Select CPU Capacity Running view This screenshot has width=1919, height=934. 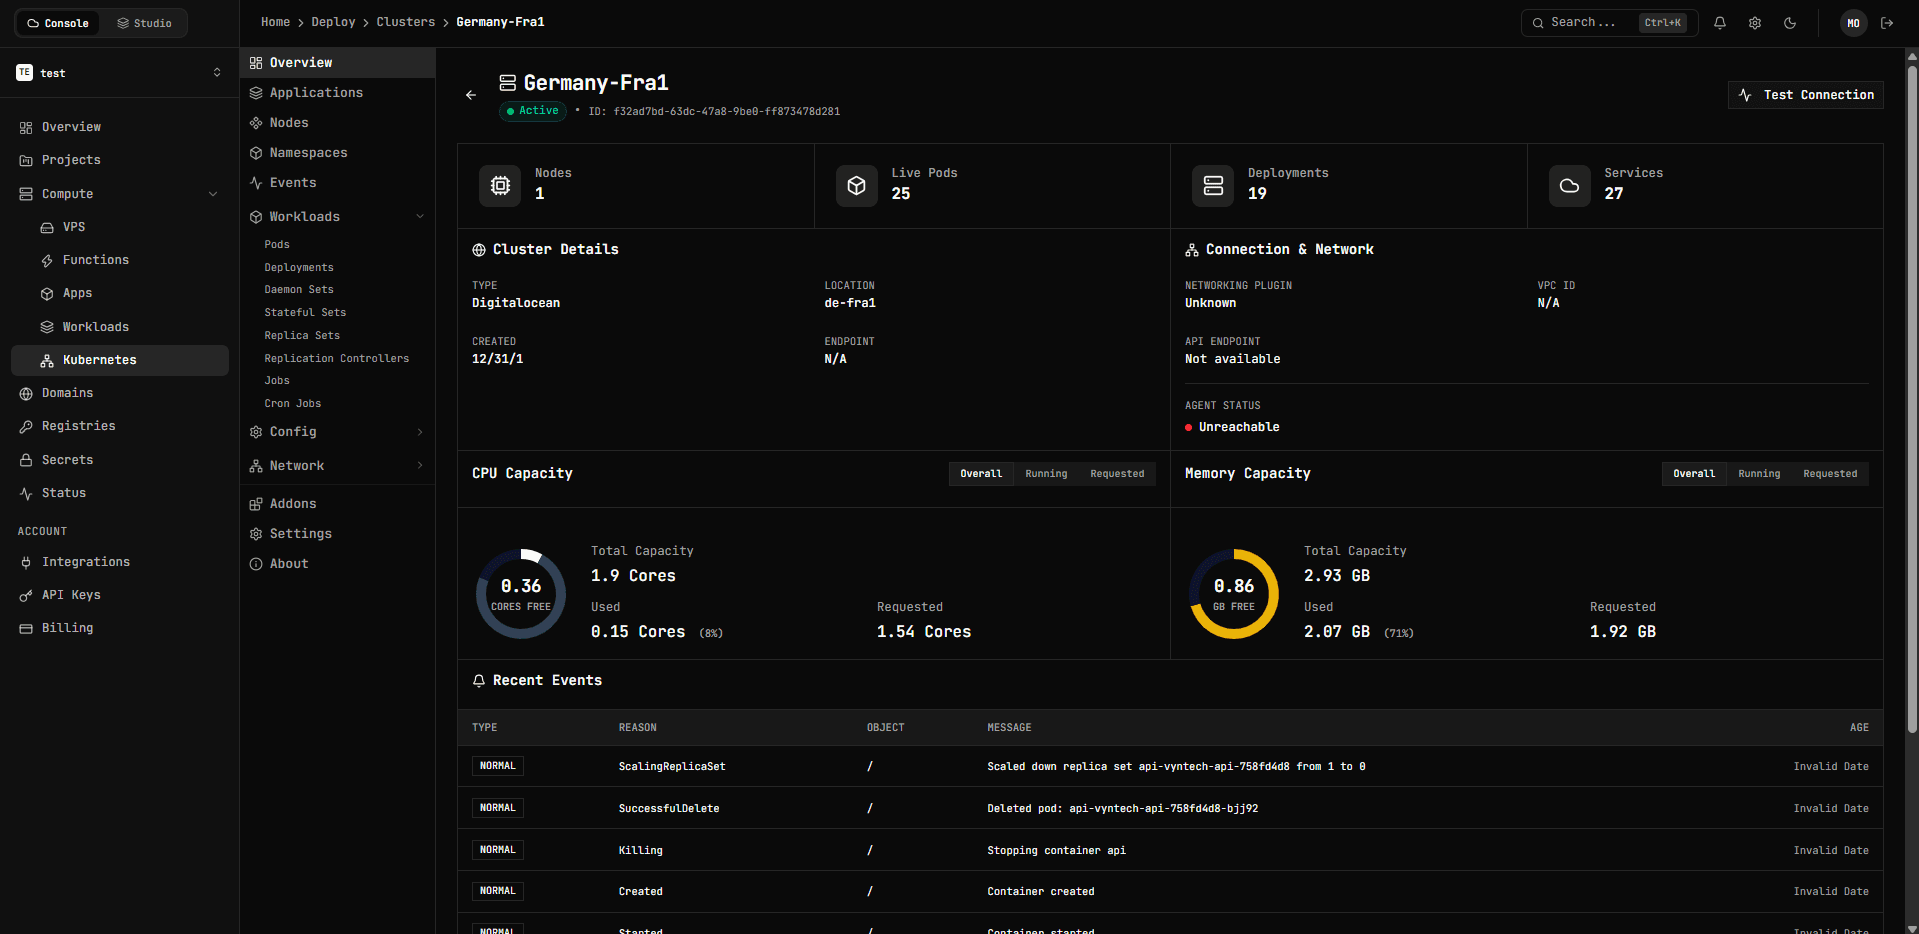pos(1046,474)
